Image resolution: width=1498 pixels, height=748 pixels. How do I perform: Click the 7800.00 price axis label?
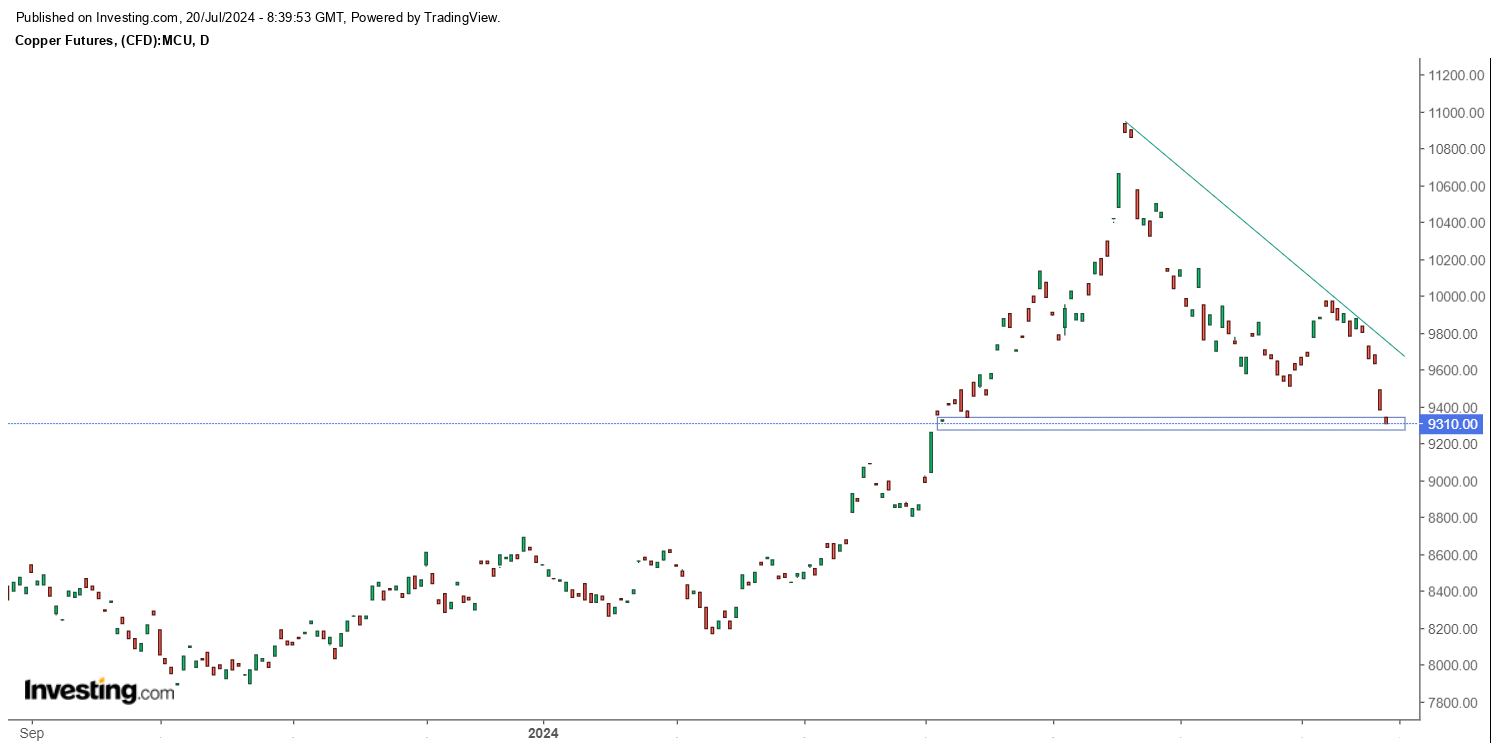click(x=1454, y=703)
